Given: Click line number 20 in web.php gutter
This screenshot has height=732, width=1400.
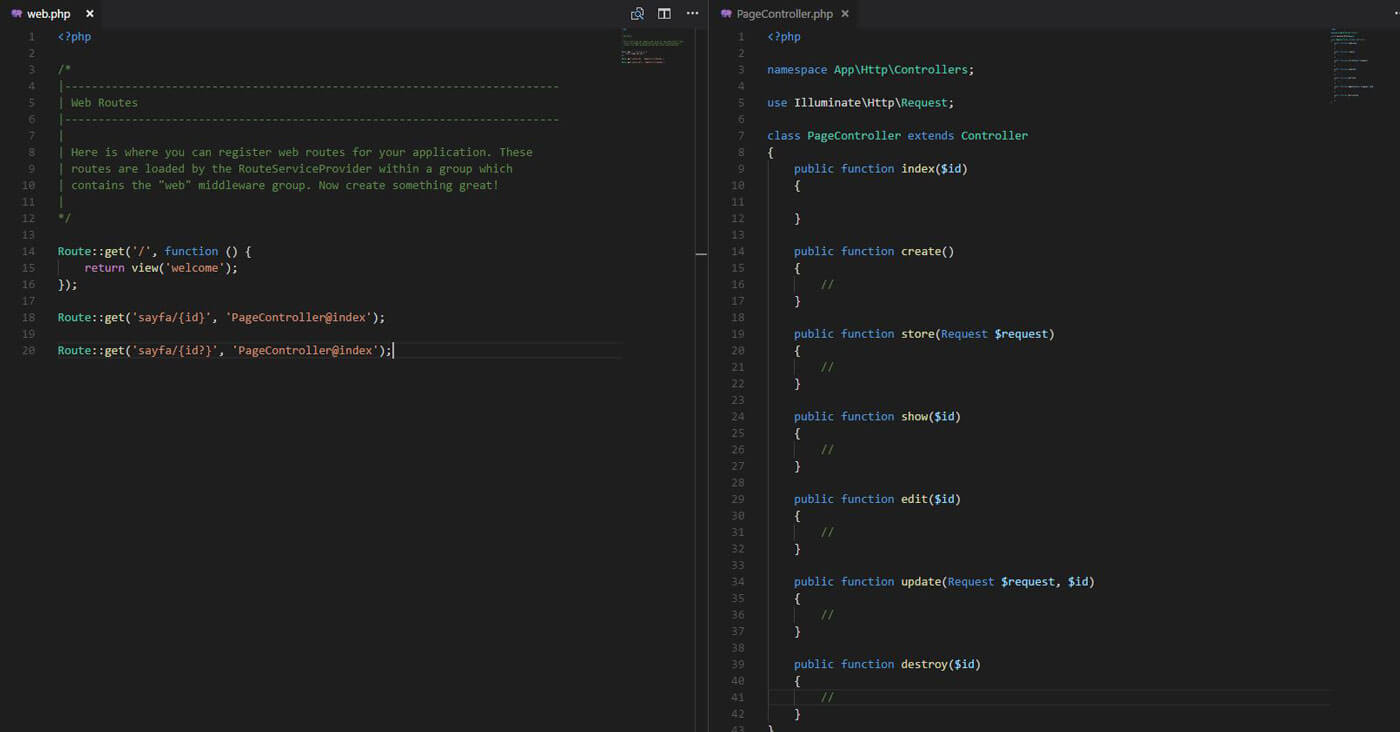Looking at the screenshot, I should click(28, 351).
